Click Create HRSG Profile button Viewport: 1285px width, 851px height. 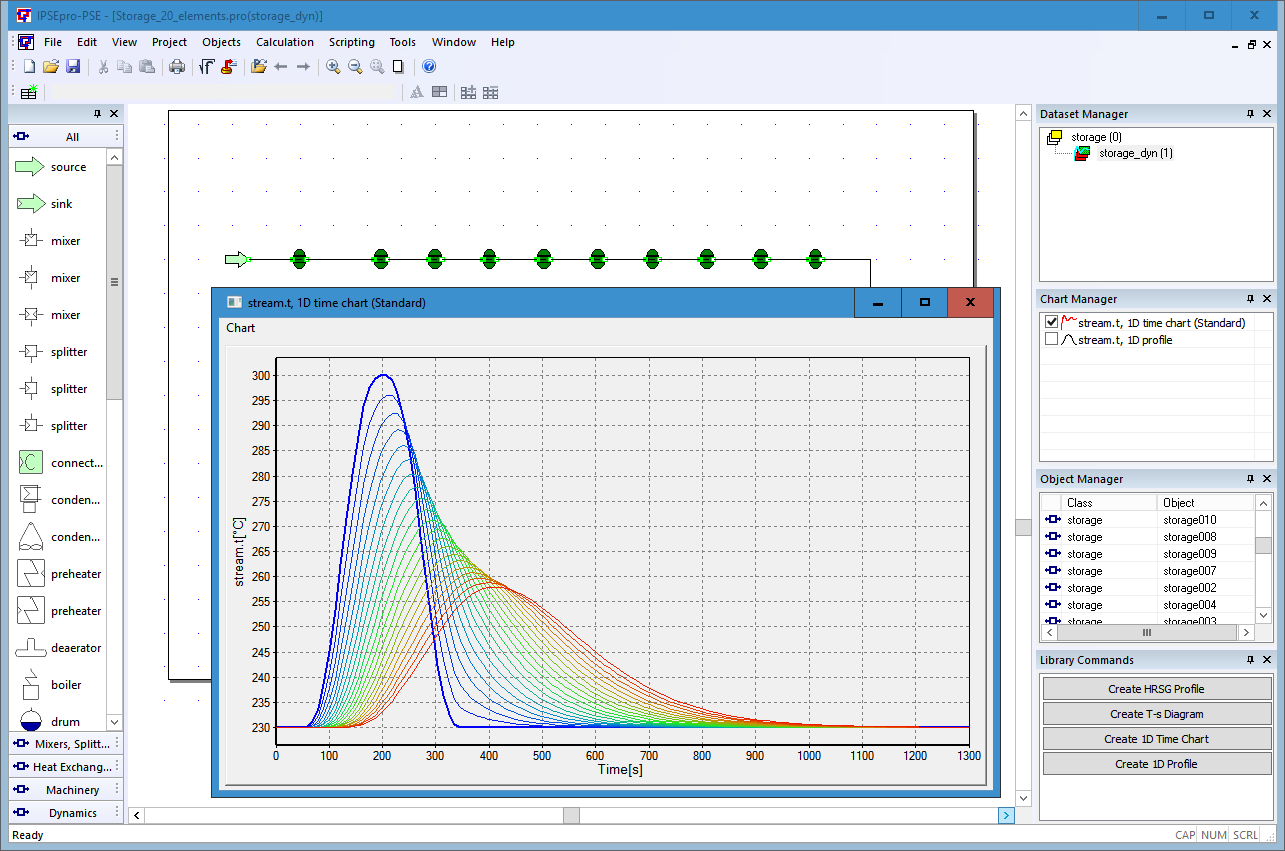(x=1156, y=689)
